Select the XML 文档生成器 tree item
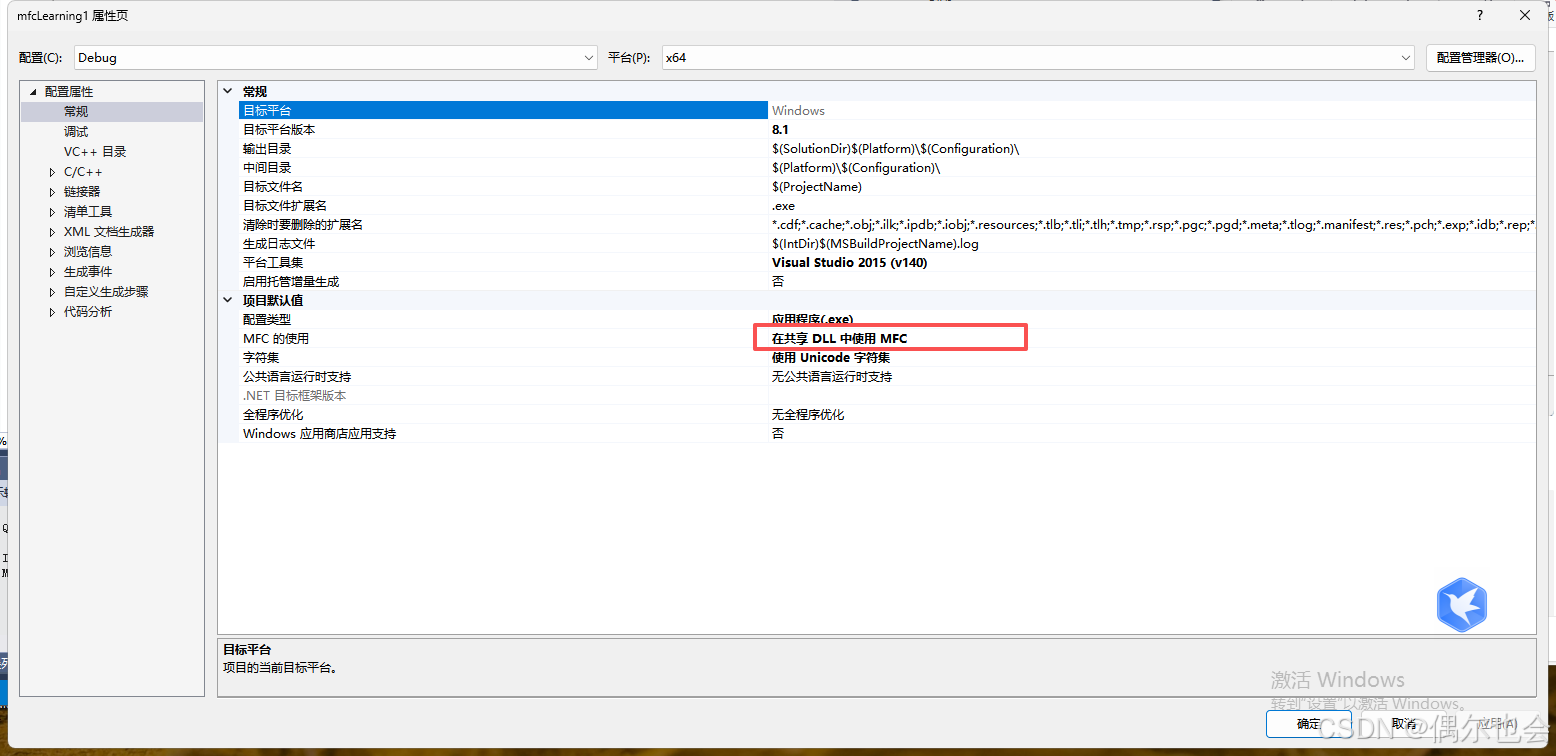Screen dimensions: 1556x756 pyautogui.click(x=109, y=232)
